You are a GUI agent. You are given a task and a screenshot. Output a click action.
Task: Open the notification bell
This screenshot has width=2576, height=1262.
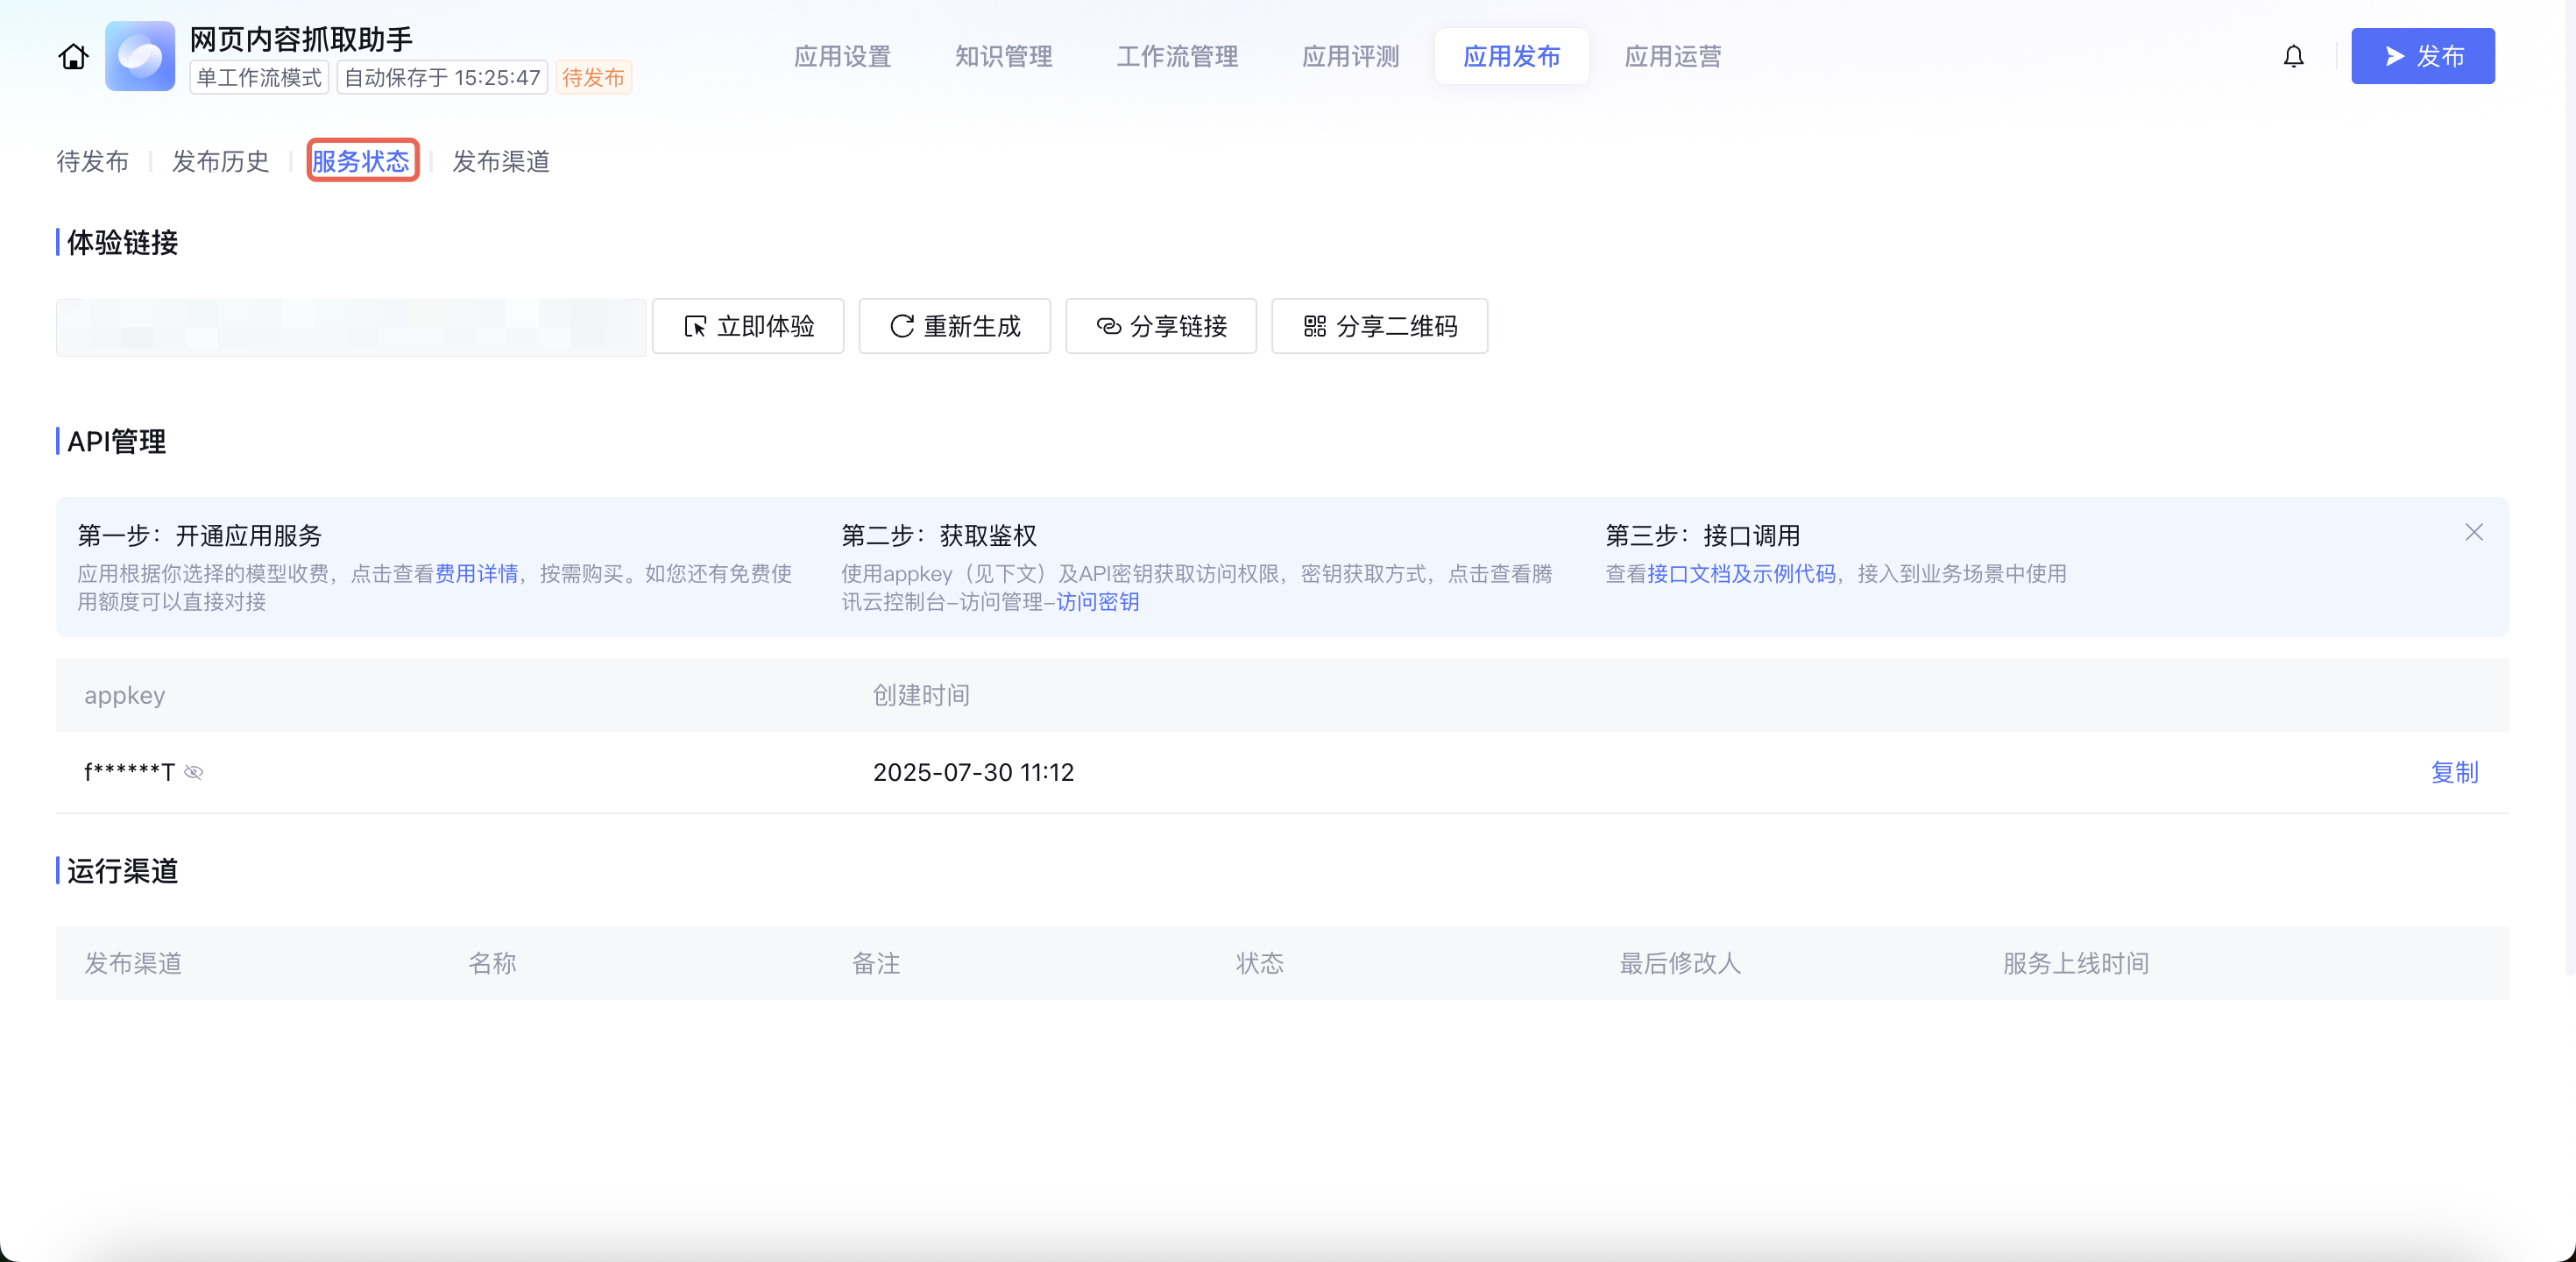(2293, 57)
